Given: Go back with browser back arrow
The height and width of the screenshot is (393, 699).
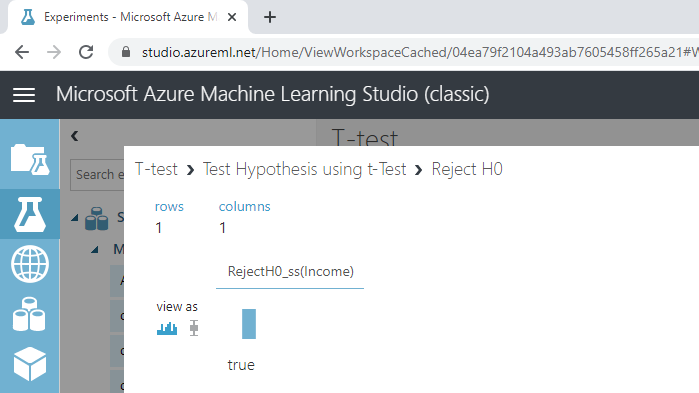Looking at the screenshot, I should pos(21,53).
